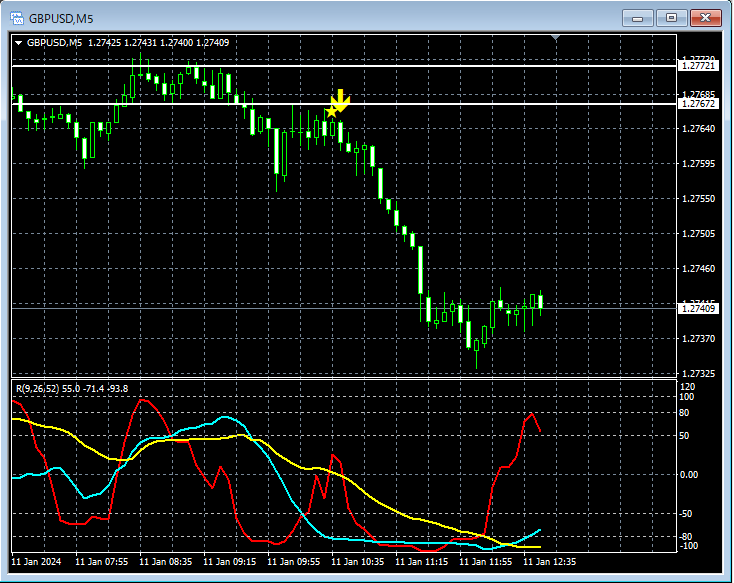Click the 11 Jan 08:35 time label

tap(166, 561)
